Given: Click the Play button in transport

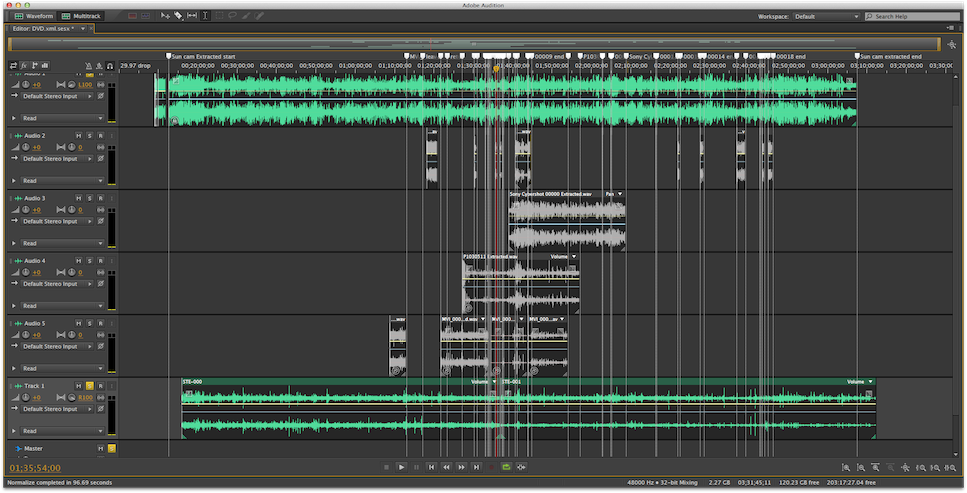Looking at the screenshot, I should point(401,467).
